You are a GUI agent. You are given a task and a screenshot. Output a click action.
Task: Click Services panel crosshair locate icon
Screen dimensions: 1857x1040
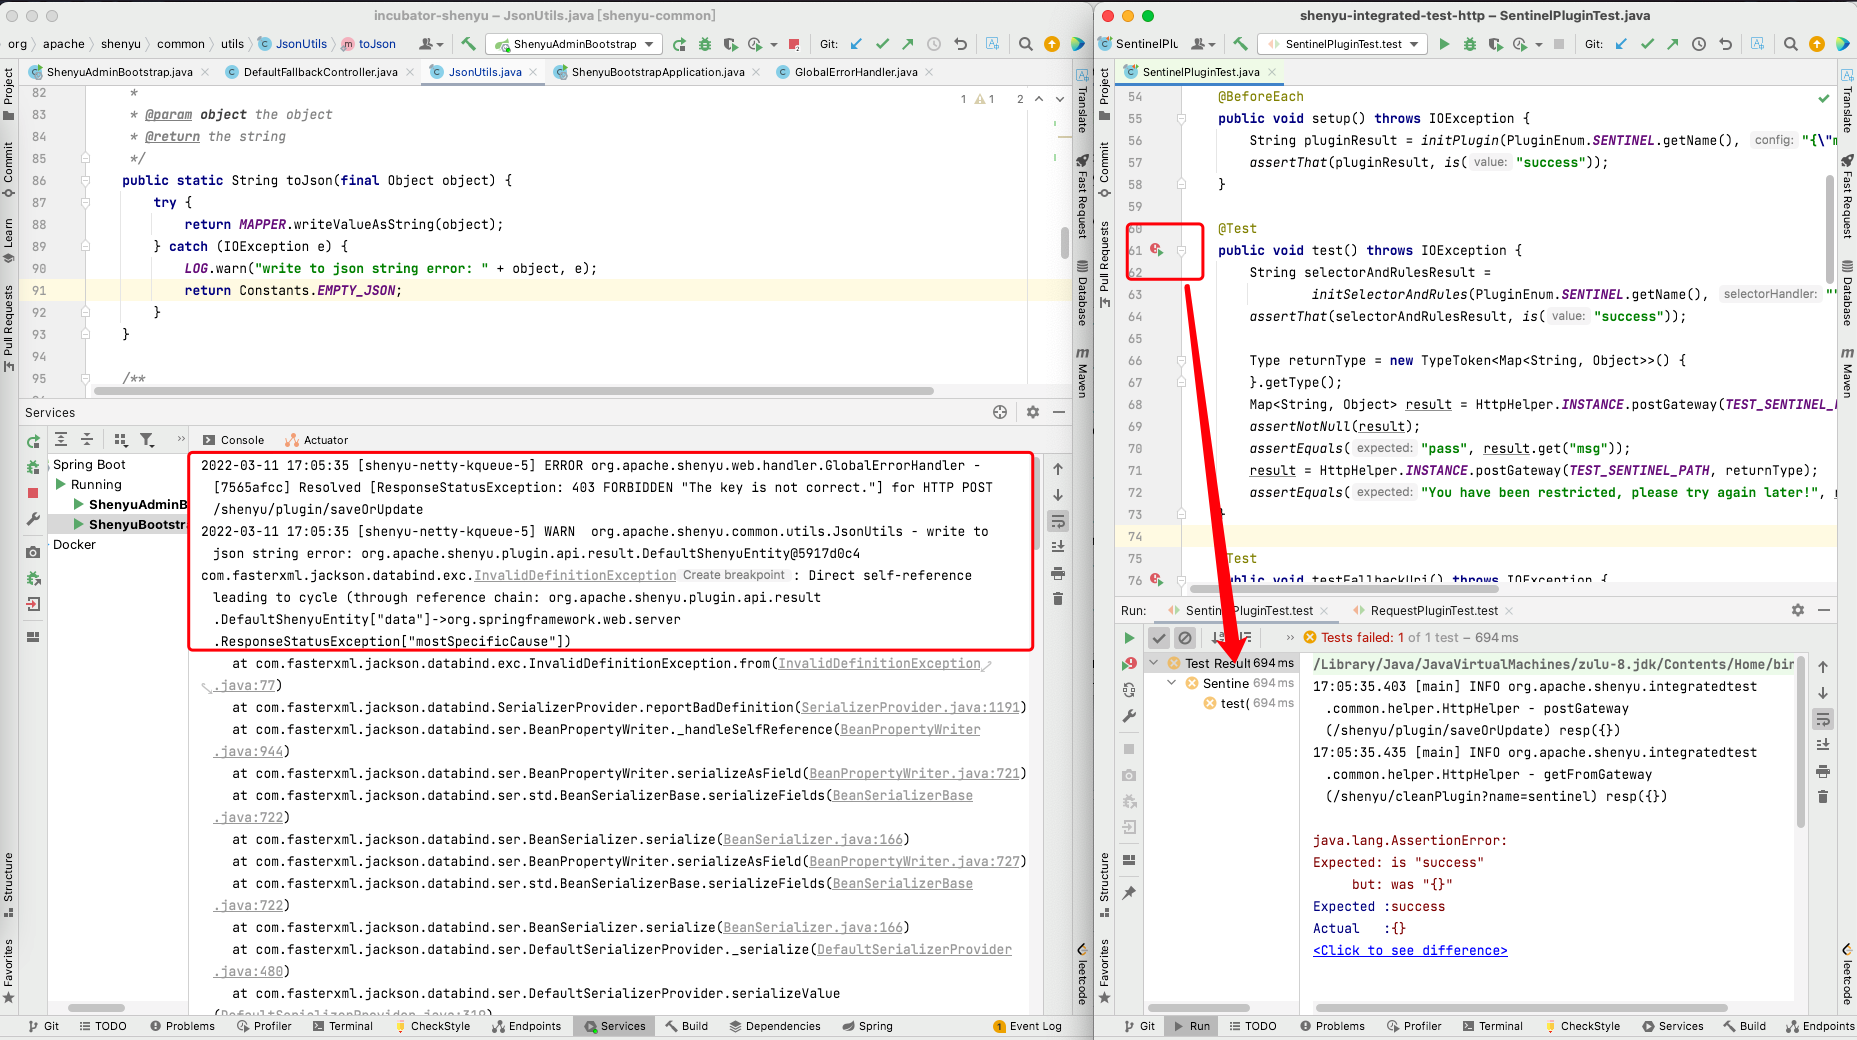pyautogui.click(x=1000, y=412)
